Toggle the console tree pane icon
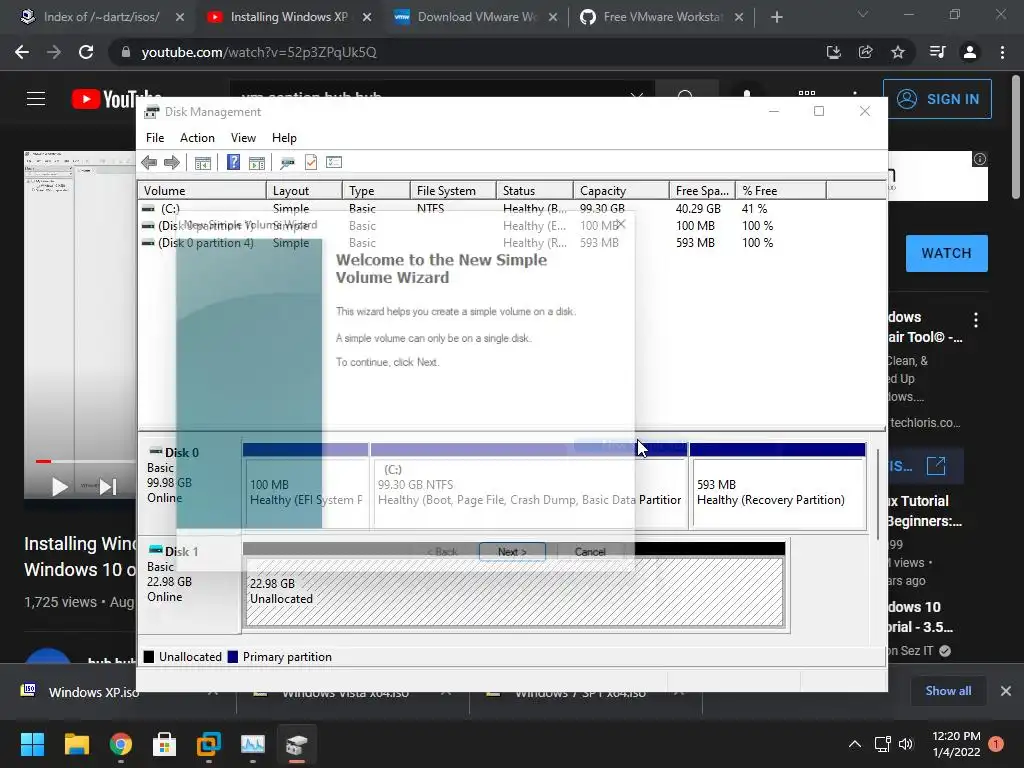The width and height of the screenshot is (1024, 768). point(202,163)
